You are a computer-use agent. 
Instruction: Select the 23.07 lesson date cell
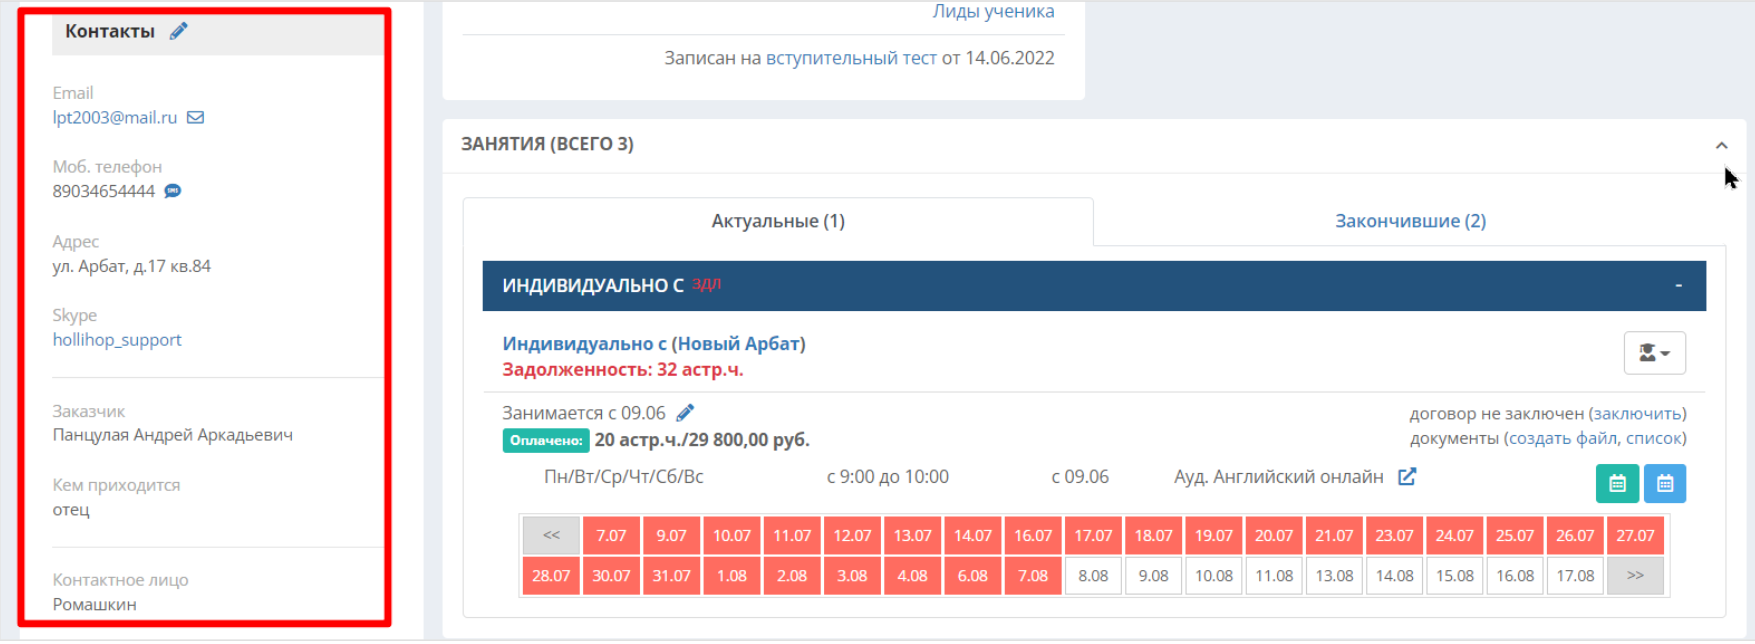[x=1394, y=535]
